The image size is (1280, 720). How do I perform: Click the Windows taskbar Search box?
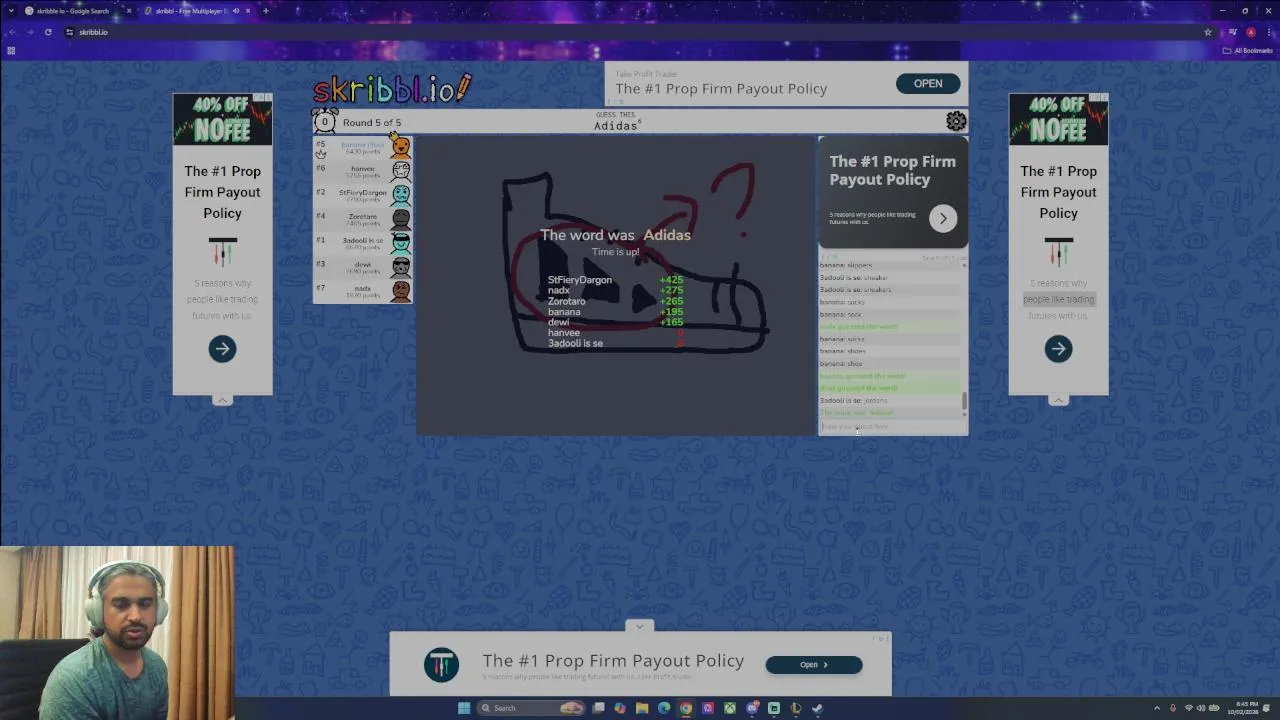[530, 708]
